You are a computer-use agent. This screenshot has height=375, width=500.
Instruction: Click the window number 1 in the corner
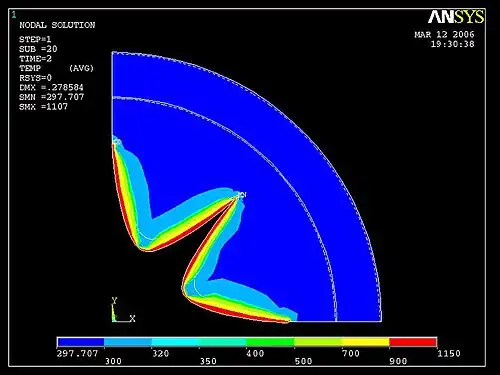(x=14, y=14)
